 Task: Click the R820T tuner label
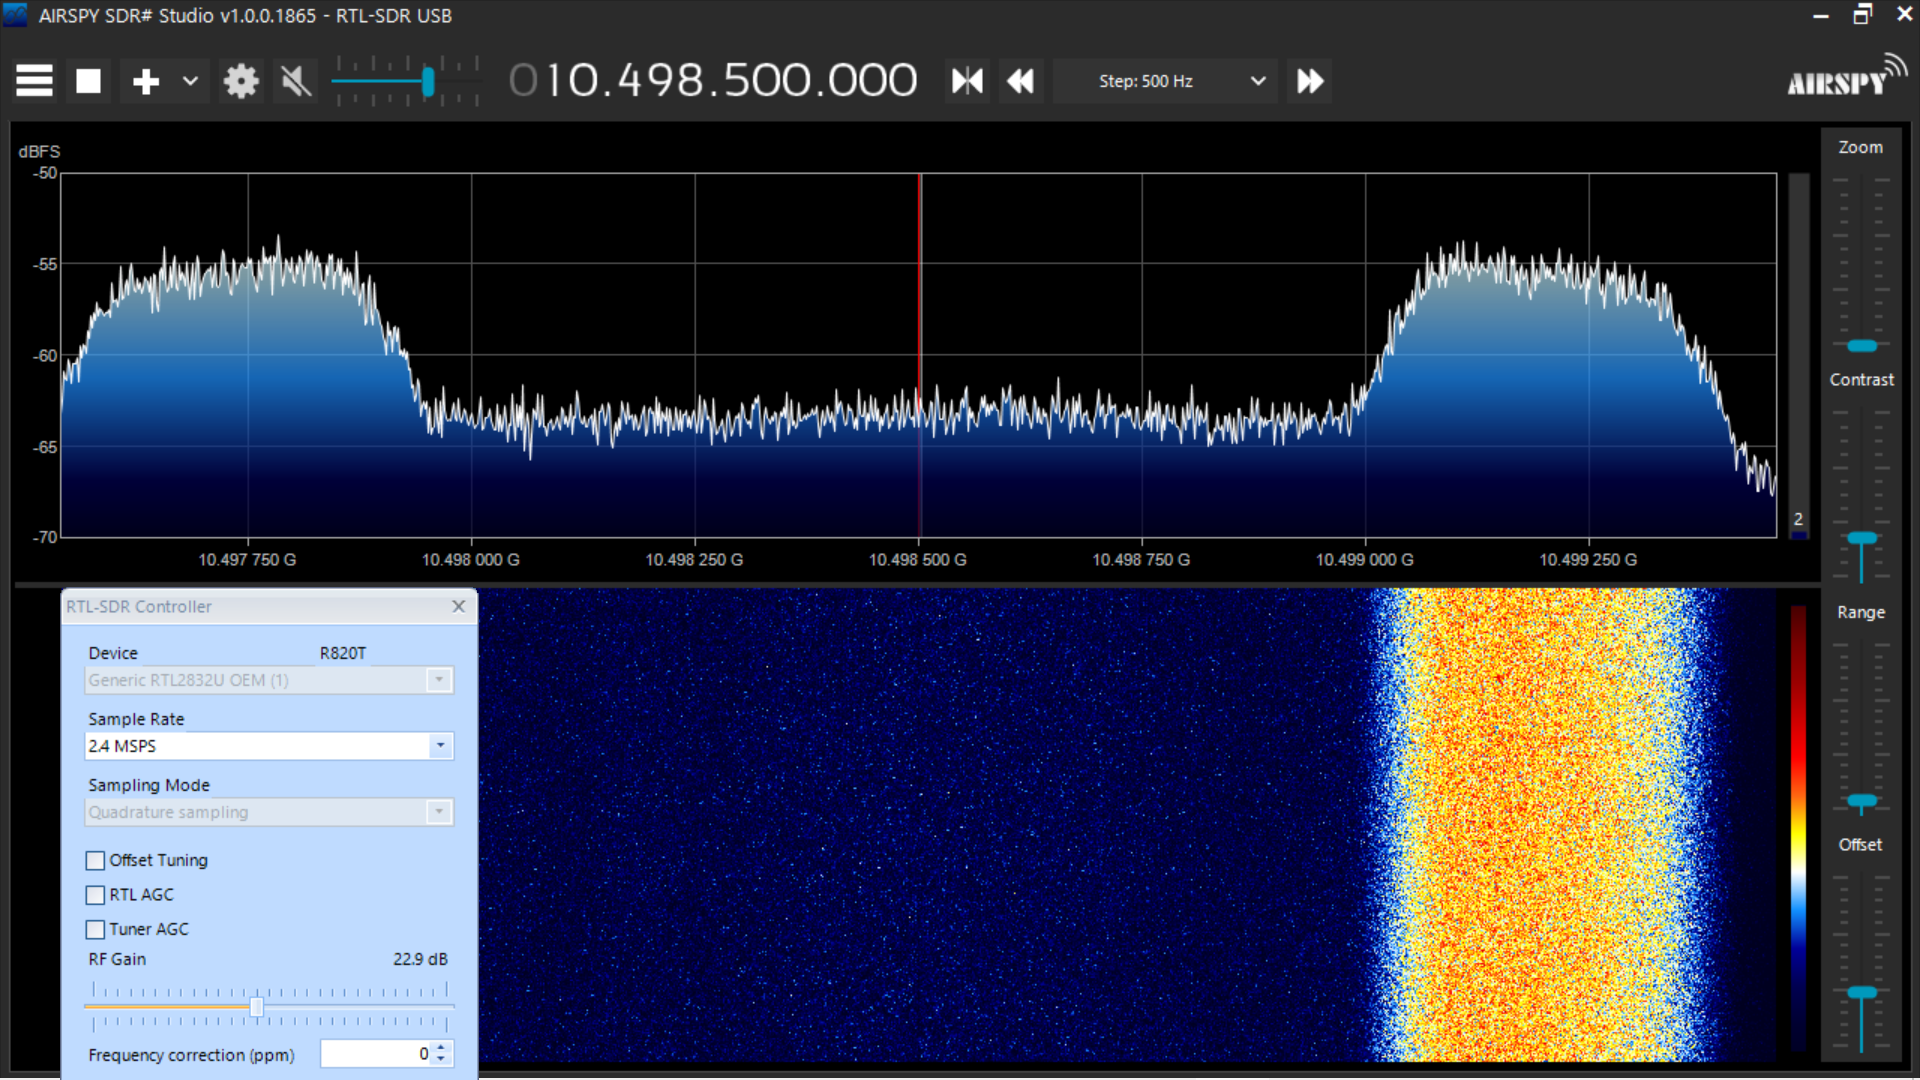click(343, 653)
